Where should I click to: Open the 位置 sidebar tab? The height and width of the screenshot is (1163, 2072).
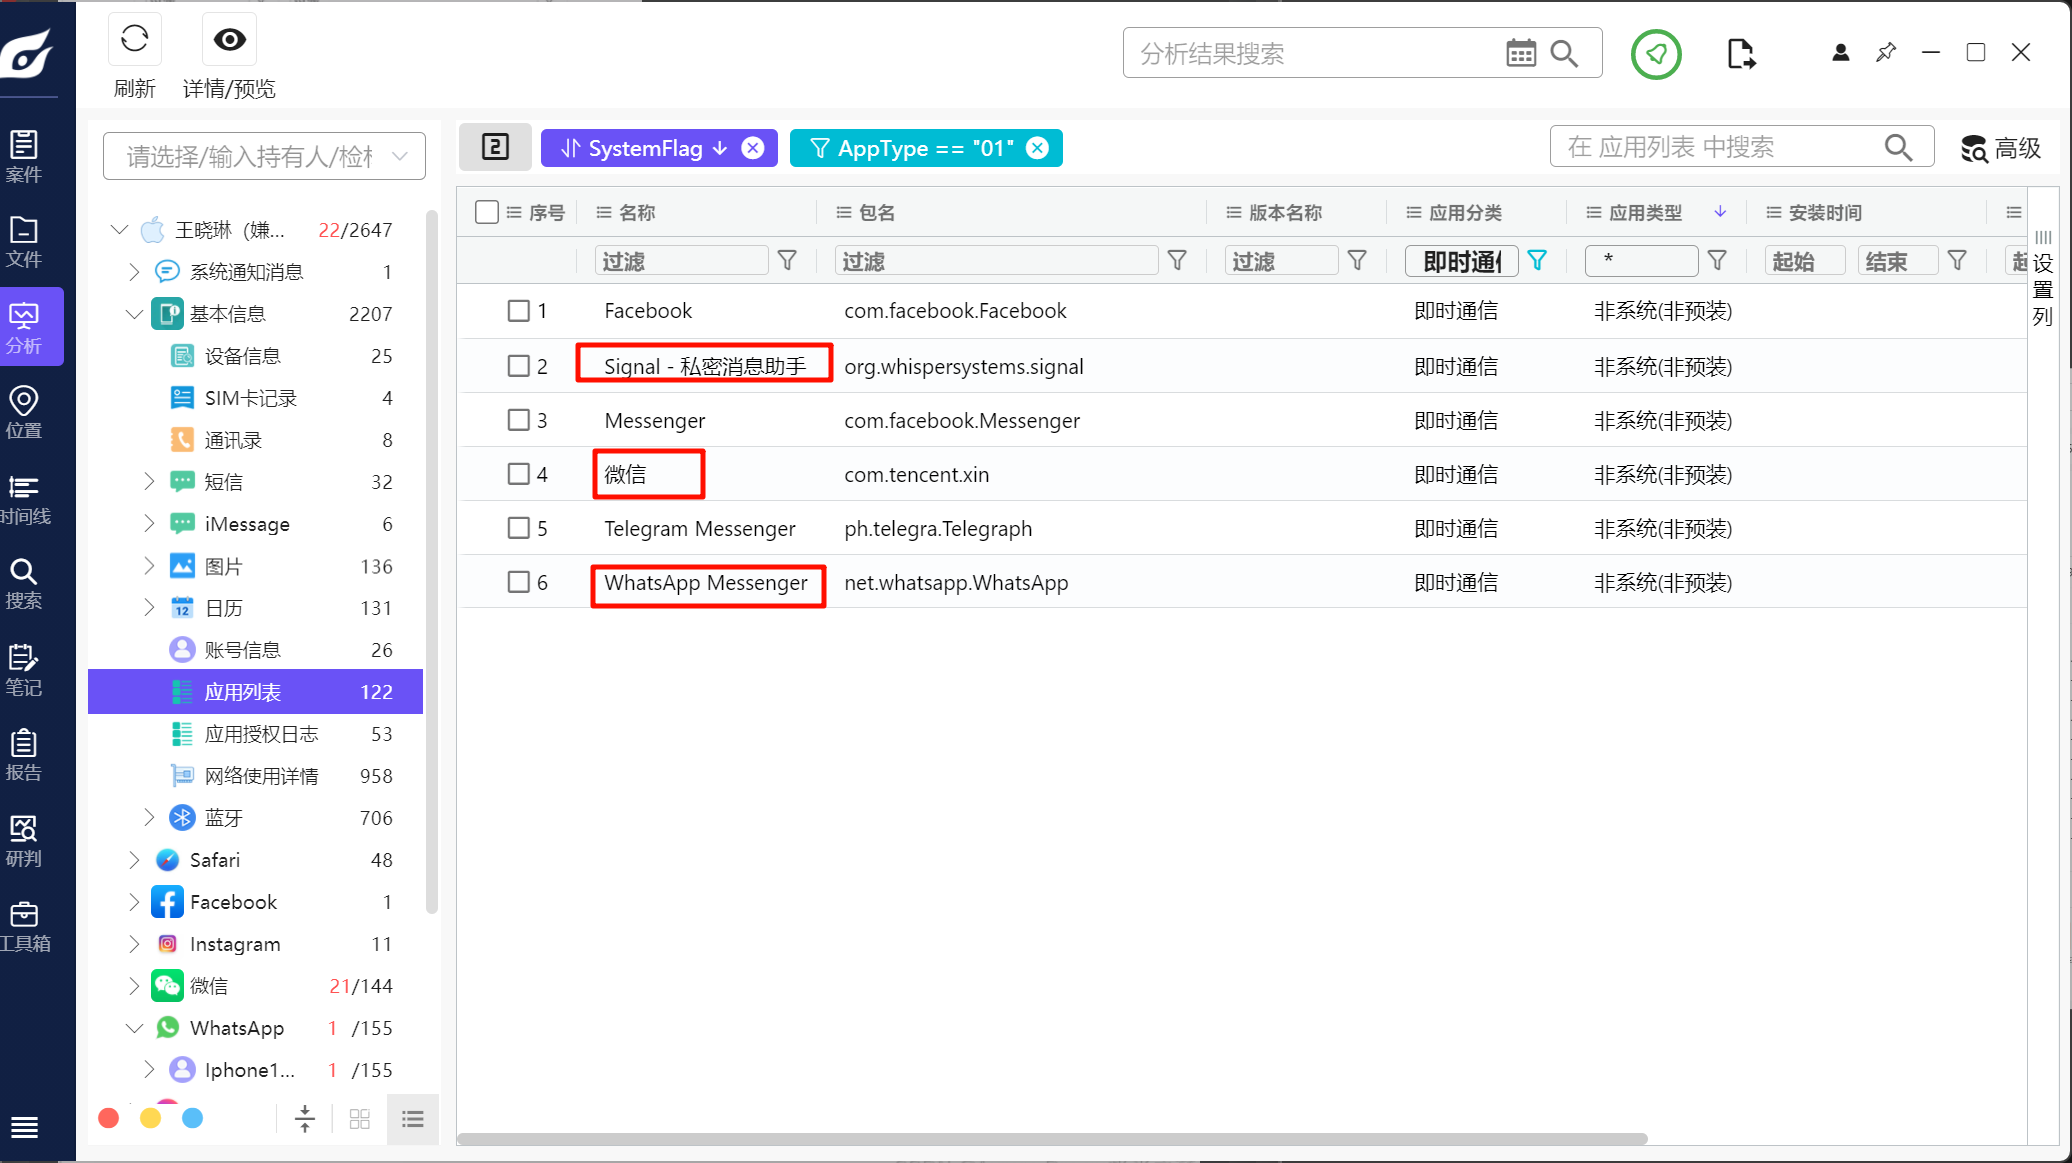coord(24,412)
